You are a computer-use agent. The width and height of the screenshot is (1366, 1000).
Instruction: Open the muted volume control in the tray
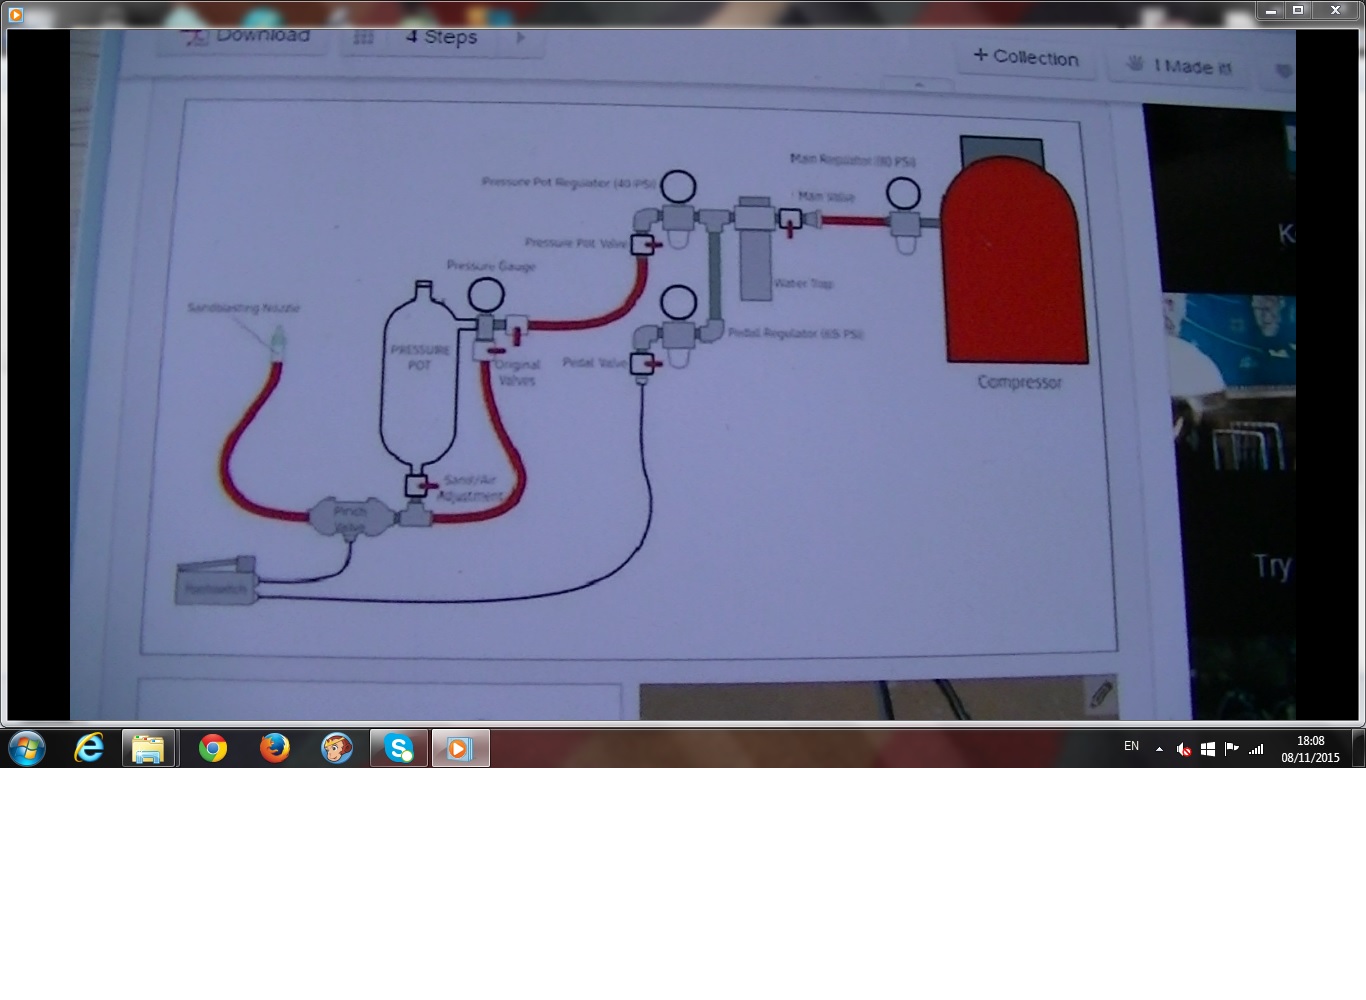(x=1183, y=749)
